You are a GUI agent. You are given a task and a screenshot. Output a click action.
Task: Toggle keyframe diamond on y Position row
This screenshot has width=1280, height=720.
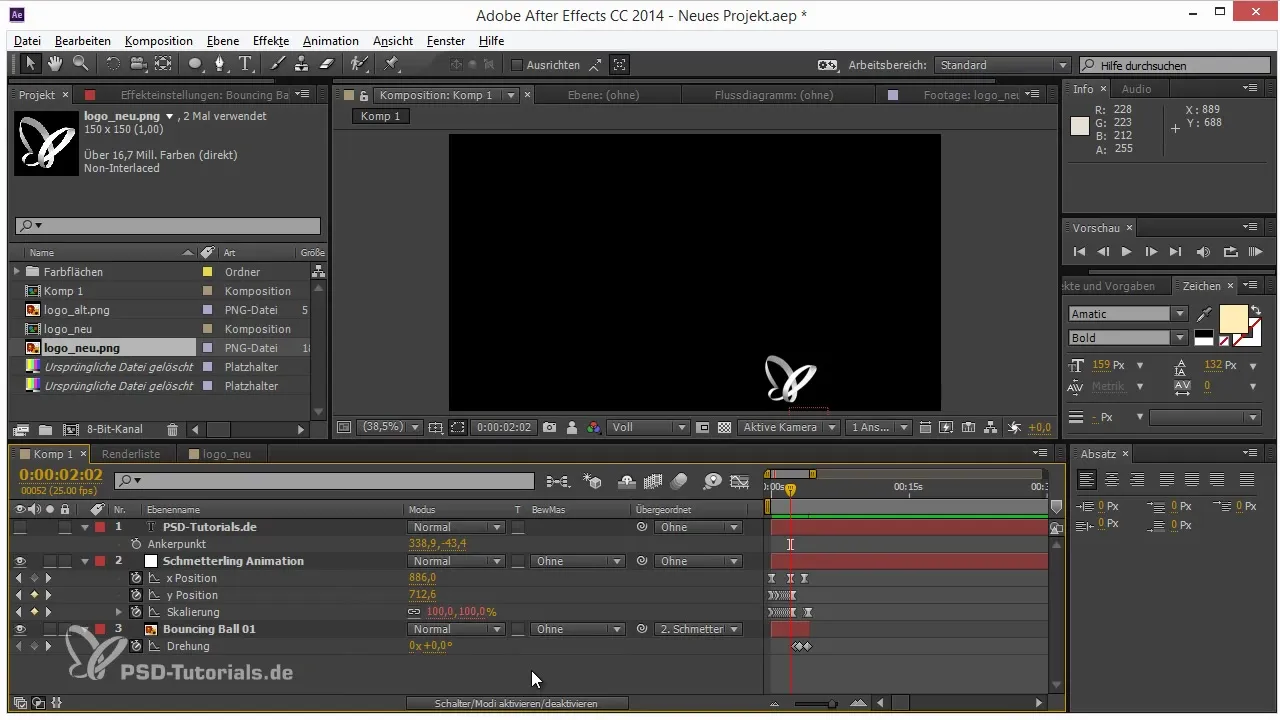[33, 595]
